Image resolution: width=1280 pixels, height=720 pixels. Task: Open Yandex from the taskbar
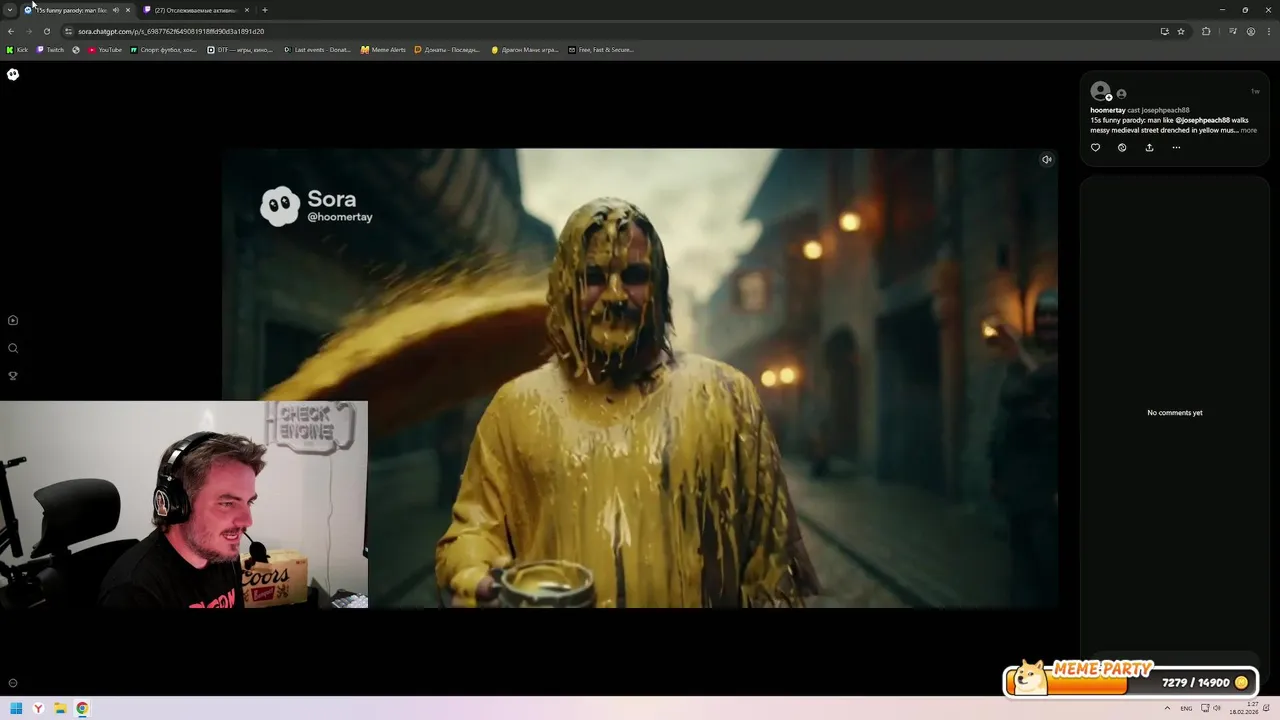38,708
